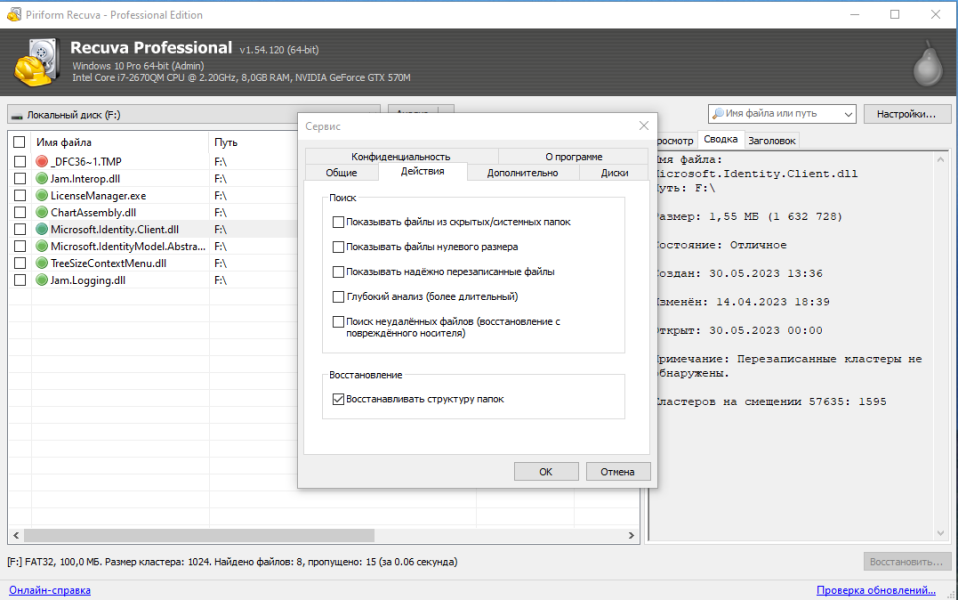Check the box for Jam.Interop.dll
958x600 pixels.
pyautogui.click(x=20, y=178)
